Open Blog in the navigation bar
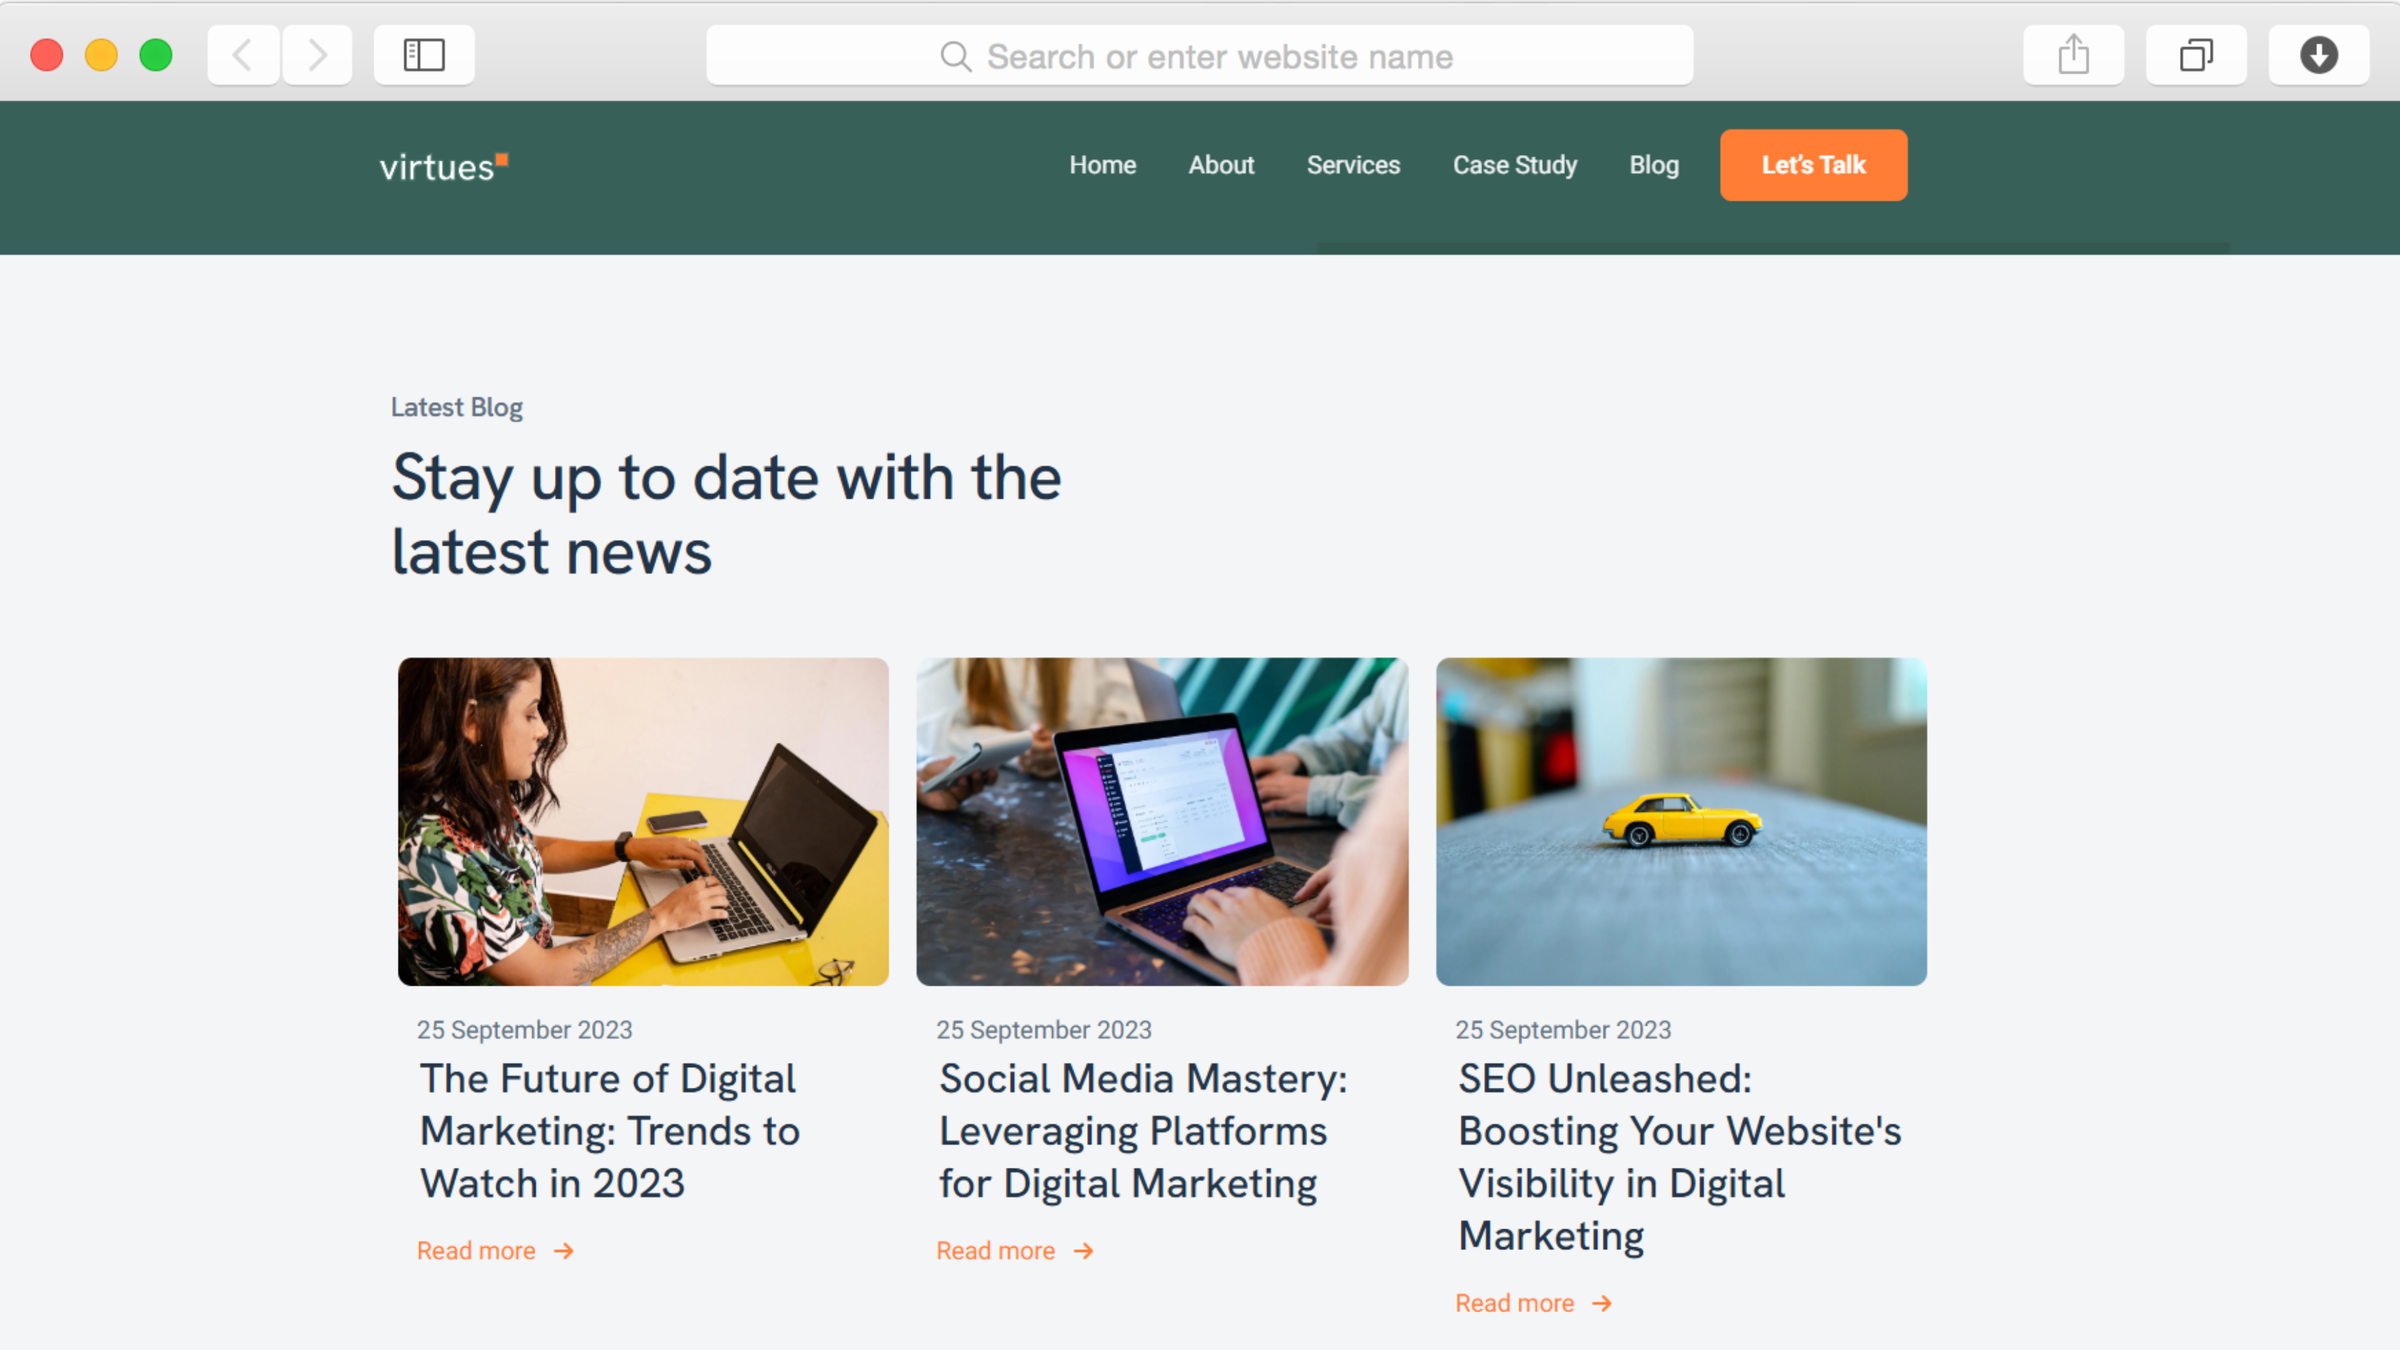2400x1350 pixels. coord(1654,165)
